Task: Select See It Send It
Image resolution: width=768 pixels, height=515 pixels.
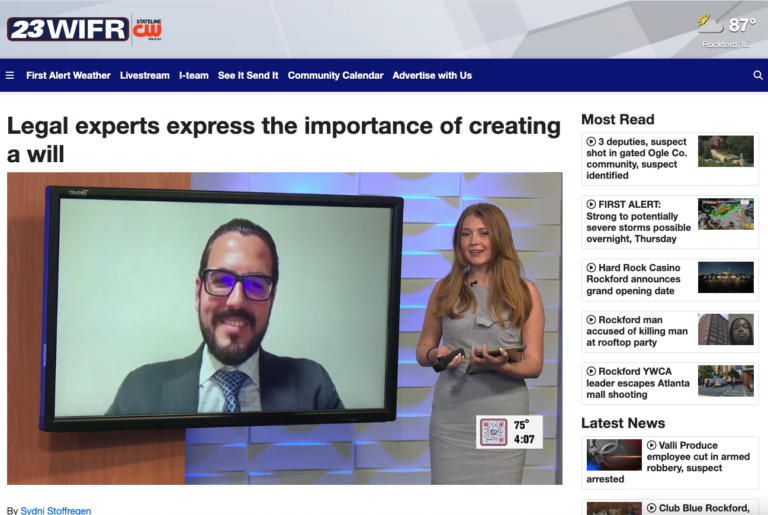Action: pos(248,76)
